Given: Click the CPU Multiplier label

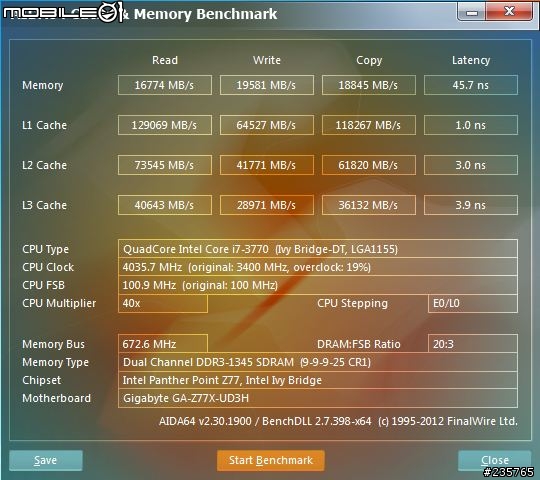Looking at the screenshot, I should click(59, 303).
